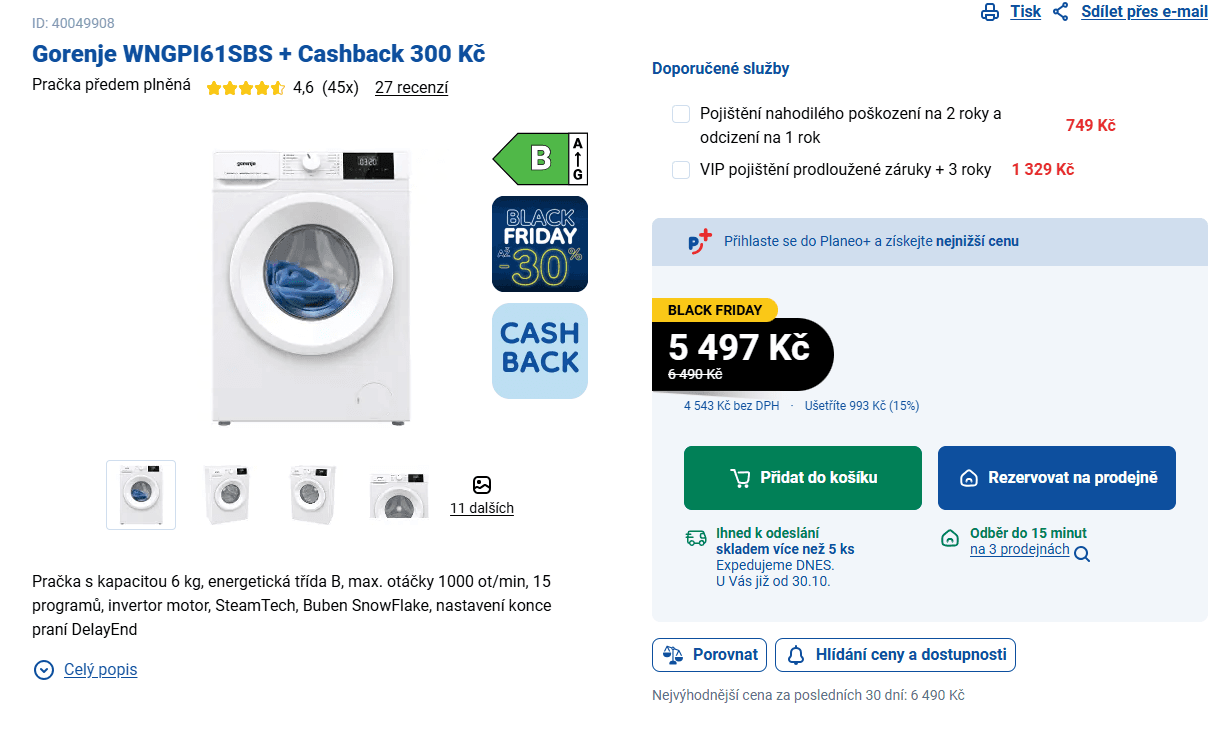Click the Black Friday -30% badge
The height and width of the screenshot is (733, 1219).
point(539,243)
